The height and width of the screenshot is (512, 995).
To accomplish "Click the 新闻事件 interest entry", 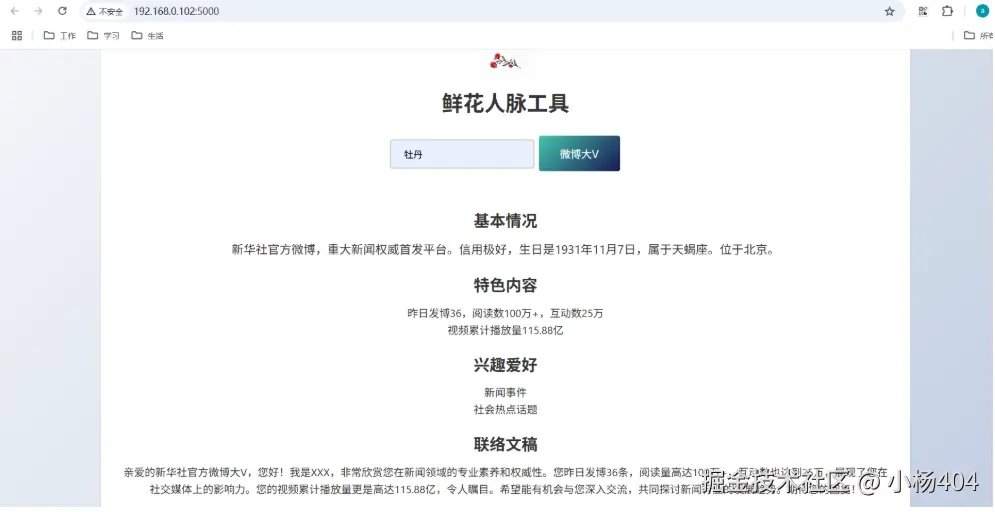I will point(505,393).
